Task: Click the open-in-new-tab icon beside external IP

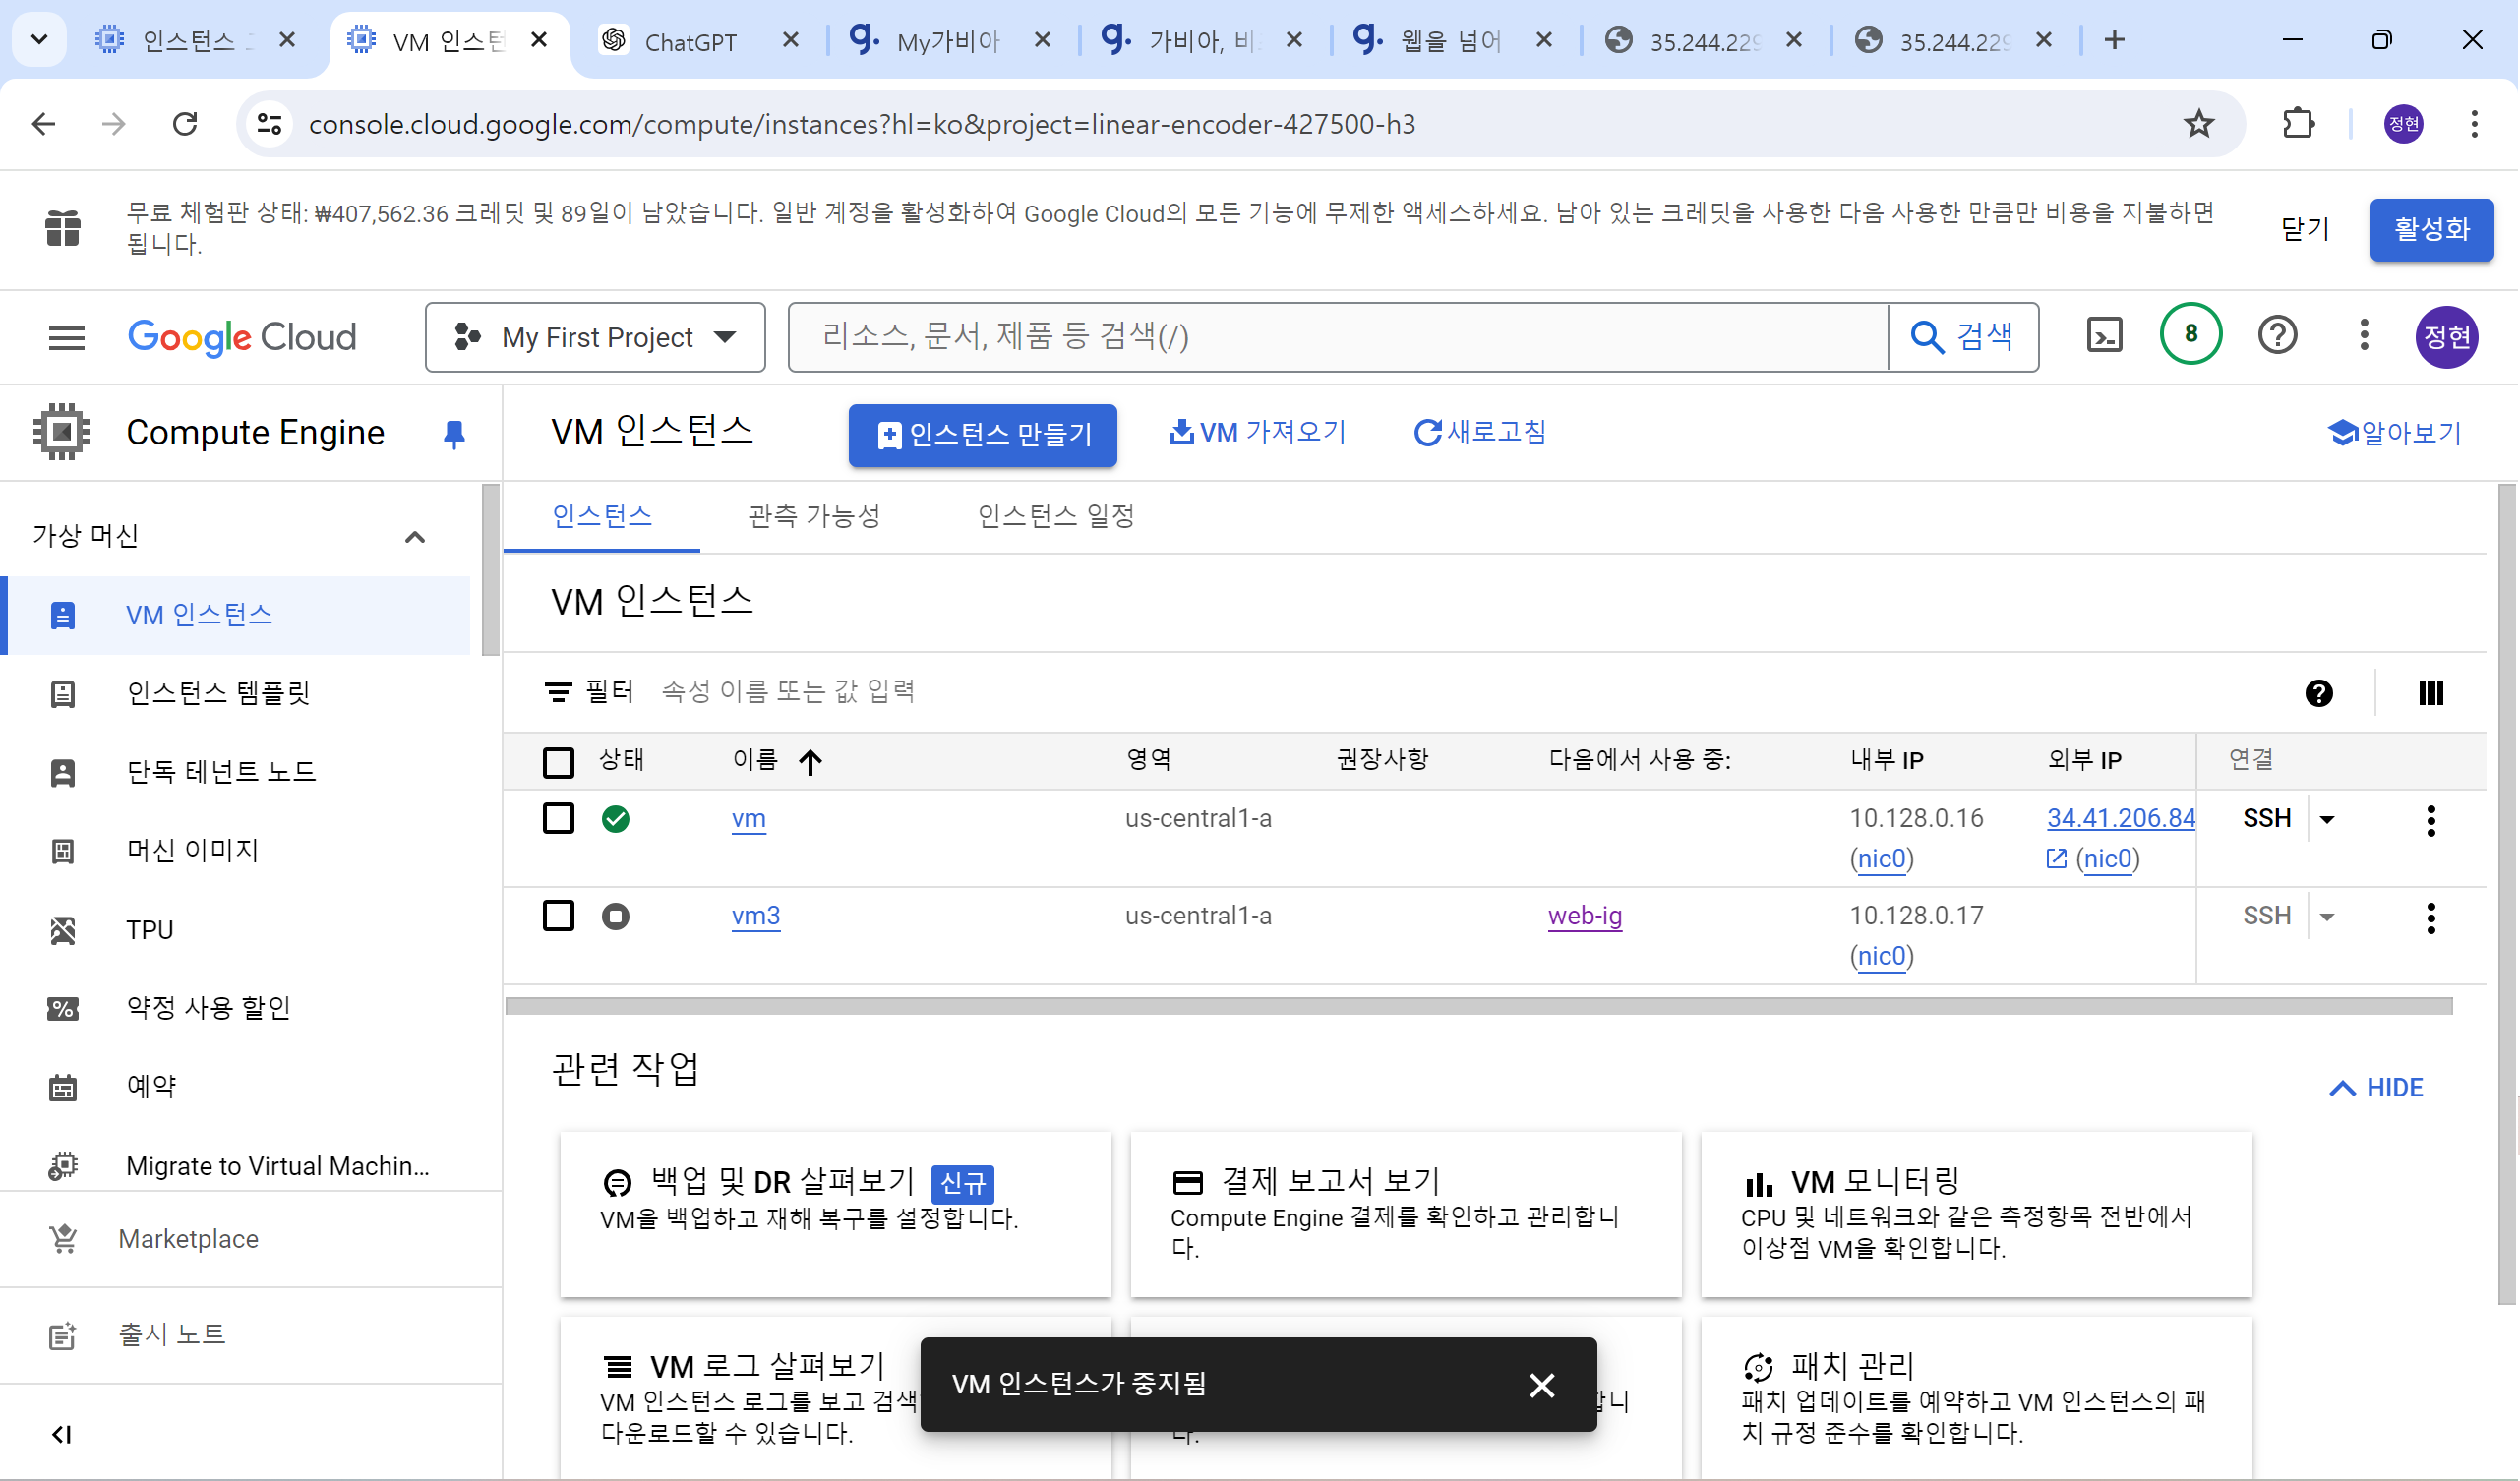Action: pyautogui.click(x=2056, y=859)
